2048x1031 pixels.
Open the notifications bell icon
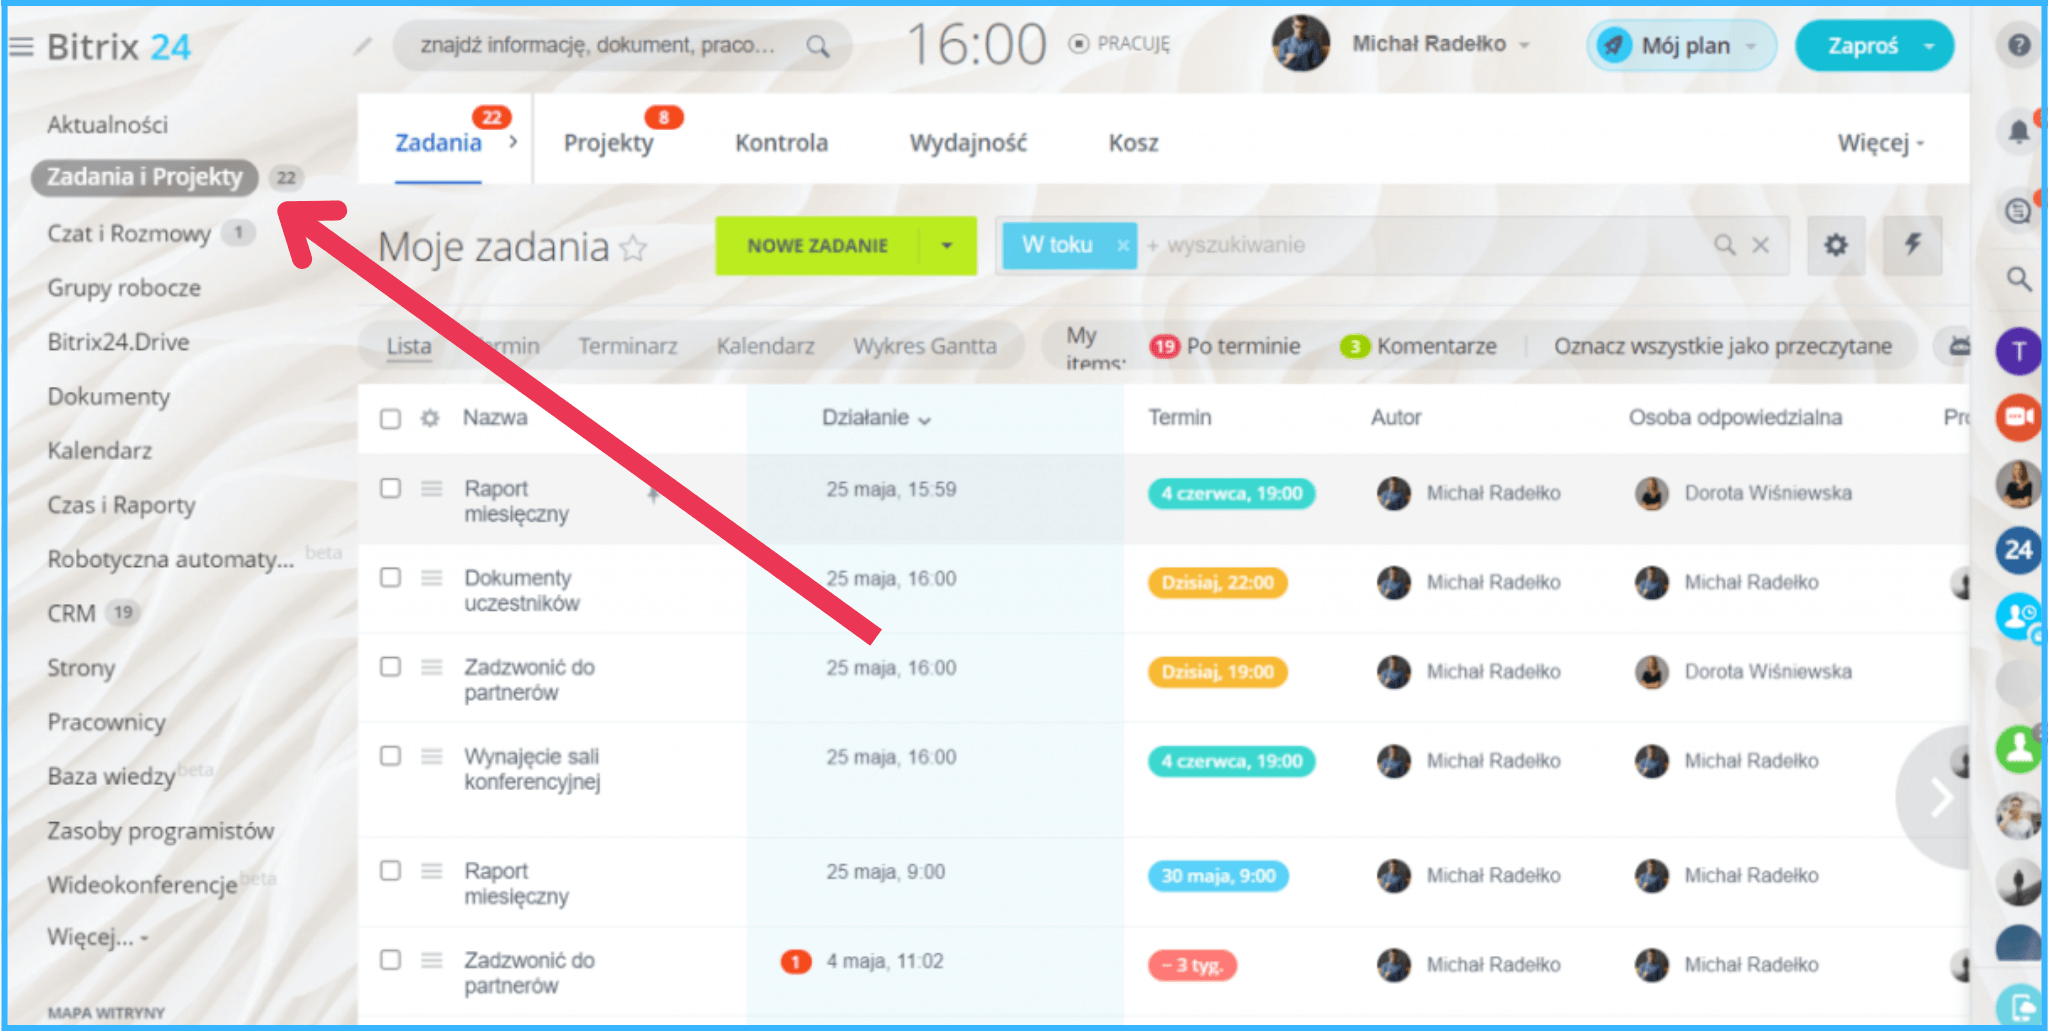pyautogui.click(x=2019, y=131)
